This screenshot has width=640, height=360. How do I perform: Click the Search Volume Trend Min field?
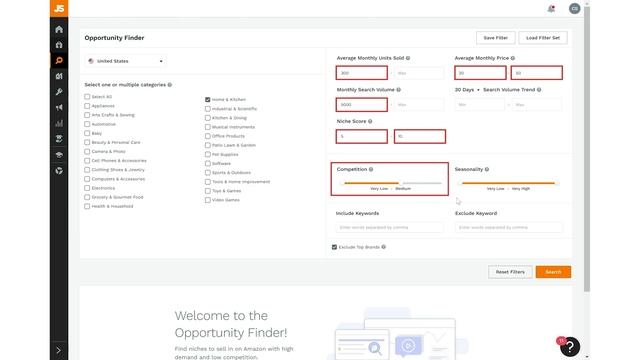point(480,105)
